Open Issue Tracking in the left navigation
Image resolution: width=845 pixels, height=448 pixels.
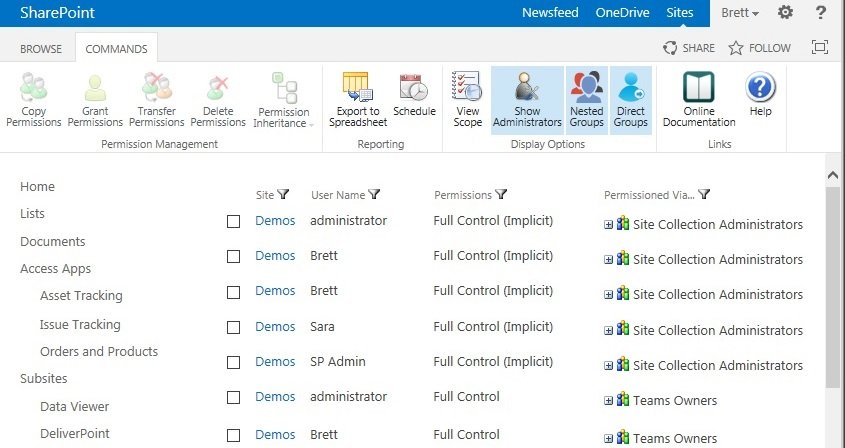80,324
